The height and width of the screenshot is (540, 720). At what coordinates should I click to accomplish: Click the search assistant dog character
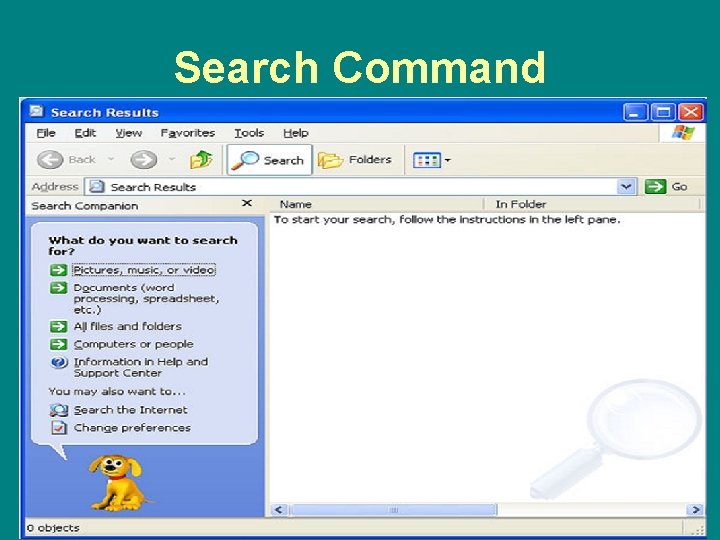[x=117, y=483]
